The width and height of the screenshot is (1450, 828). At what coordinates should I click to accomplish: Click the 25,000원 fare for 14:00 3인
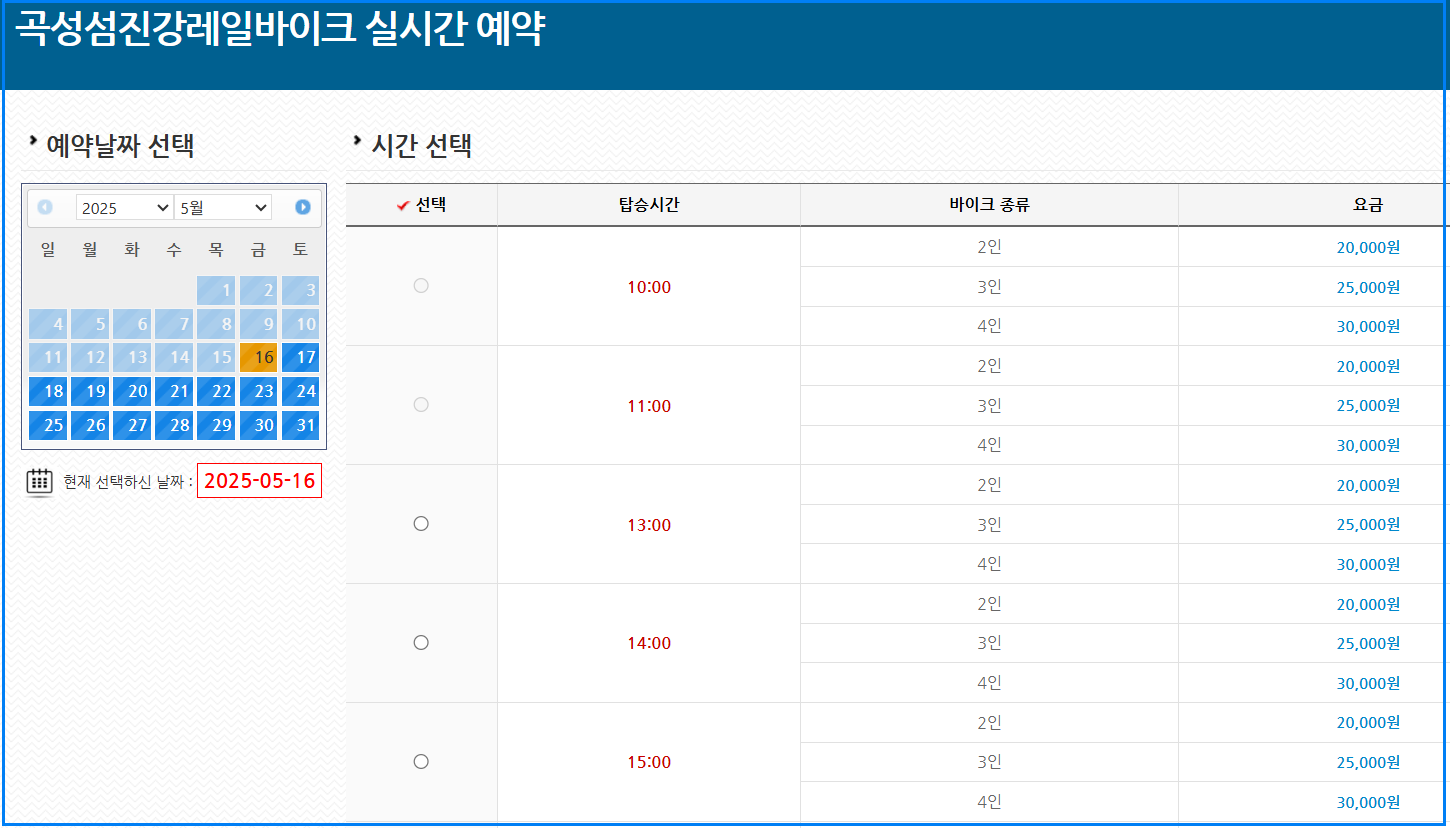point(1368,643)
